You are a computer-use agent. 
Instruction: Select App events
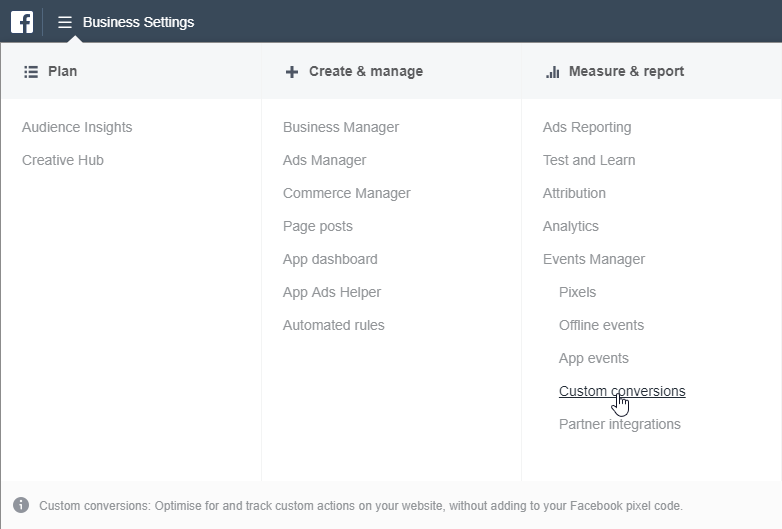coord(593,358)
